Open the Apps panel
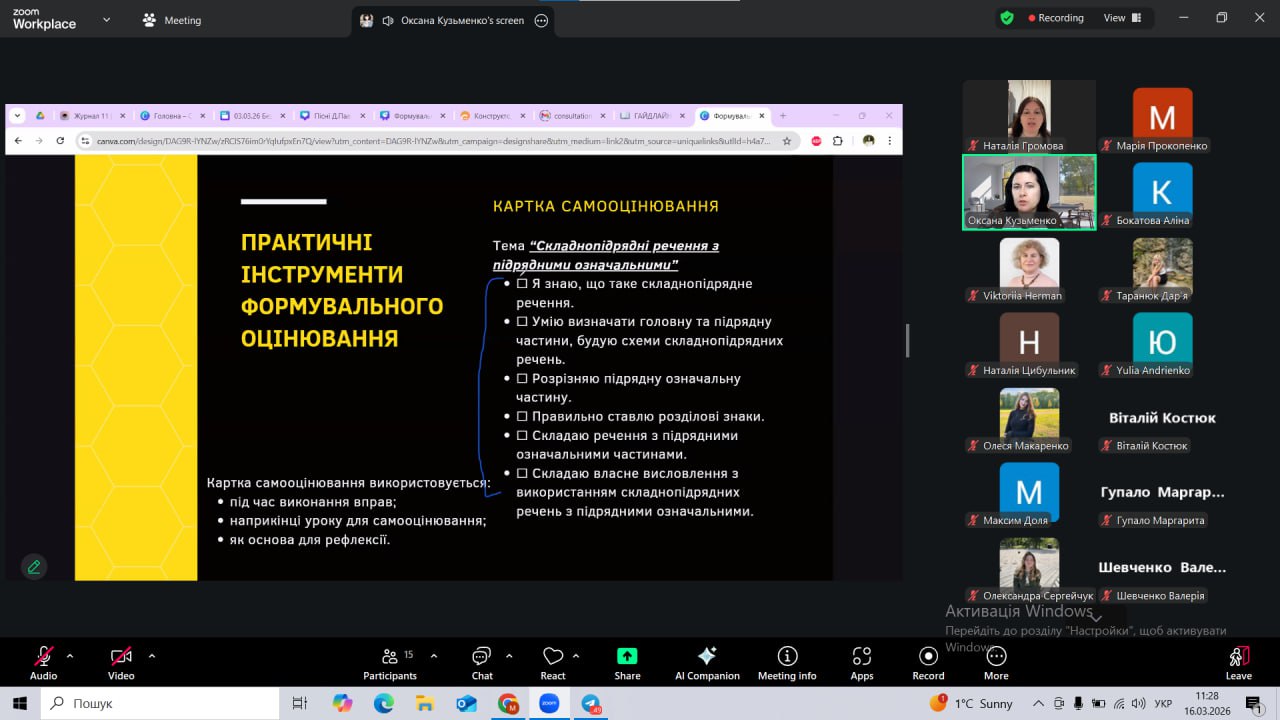This screenshot has width=1280, height=720. (x=862, y=662)
